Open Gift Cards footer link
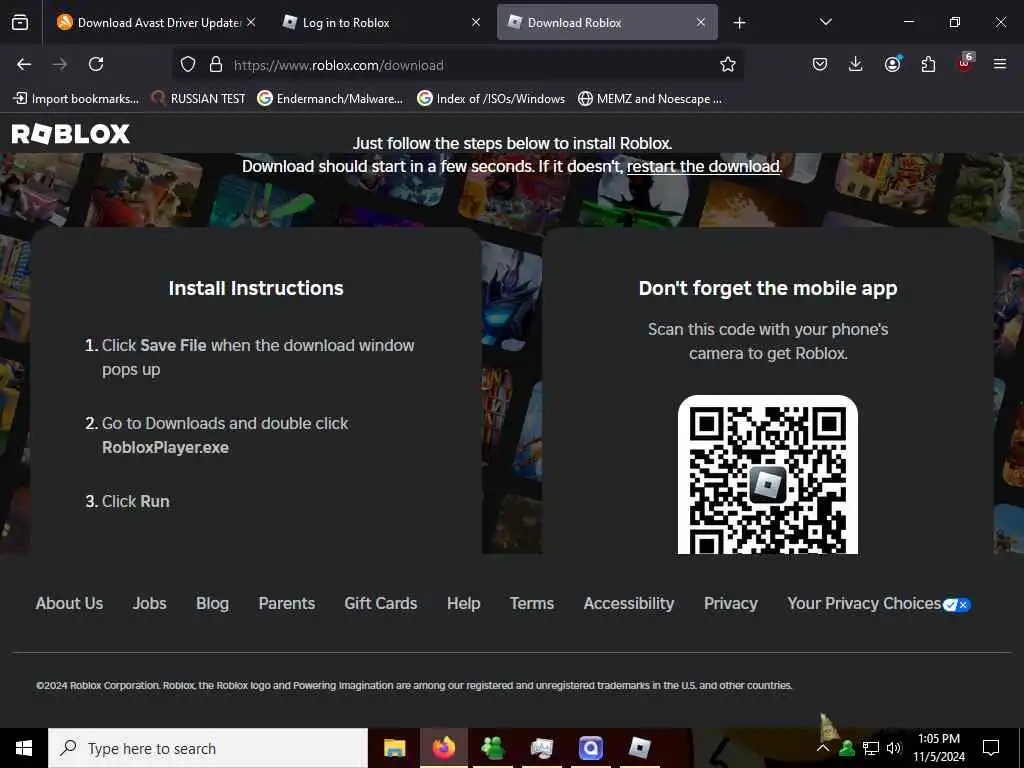Viewport: 1024px width, 768px height. [x=381, y=603]
